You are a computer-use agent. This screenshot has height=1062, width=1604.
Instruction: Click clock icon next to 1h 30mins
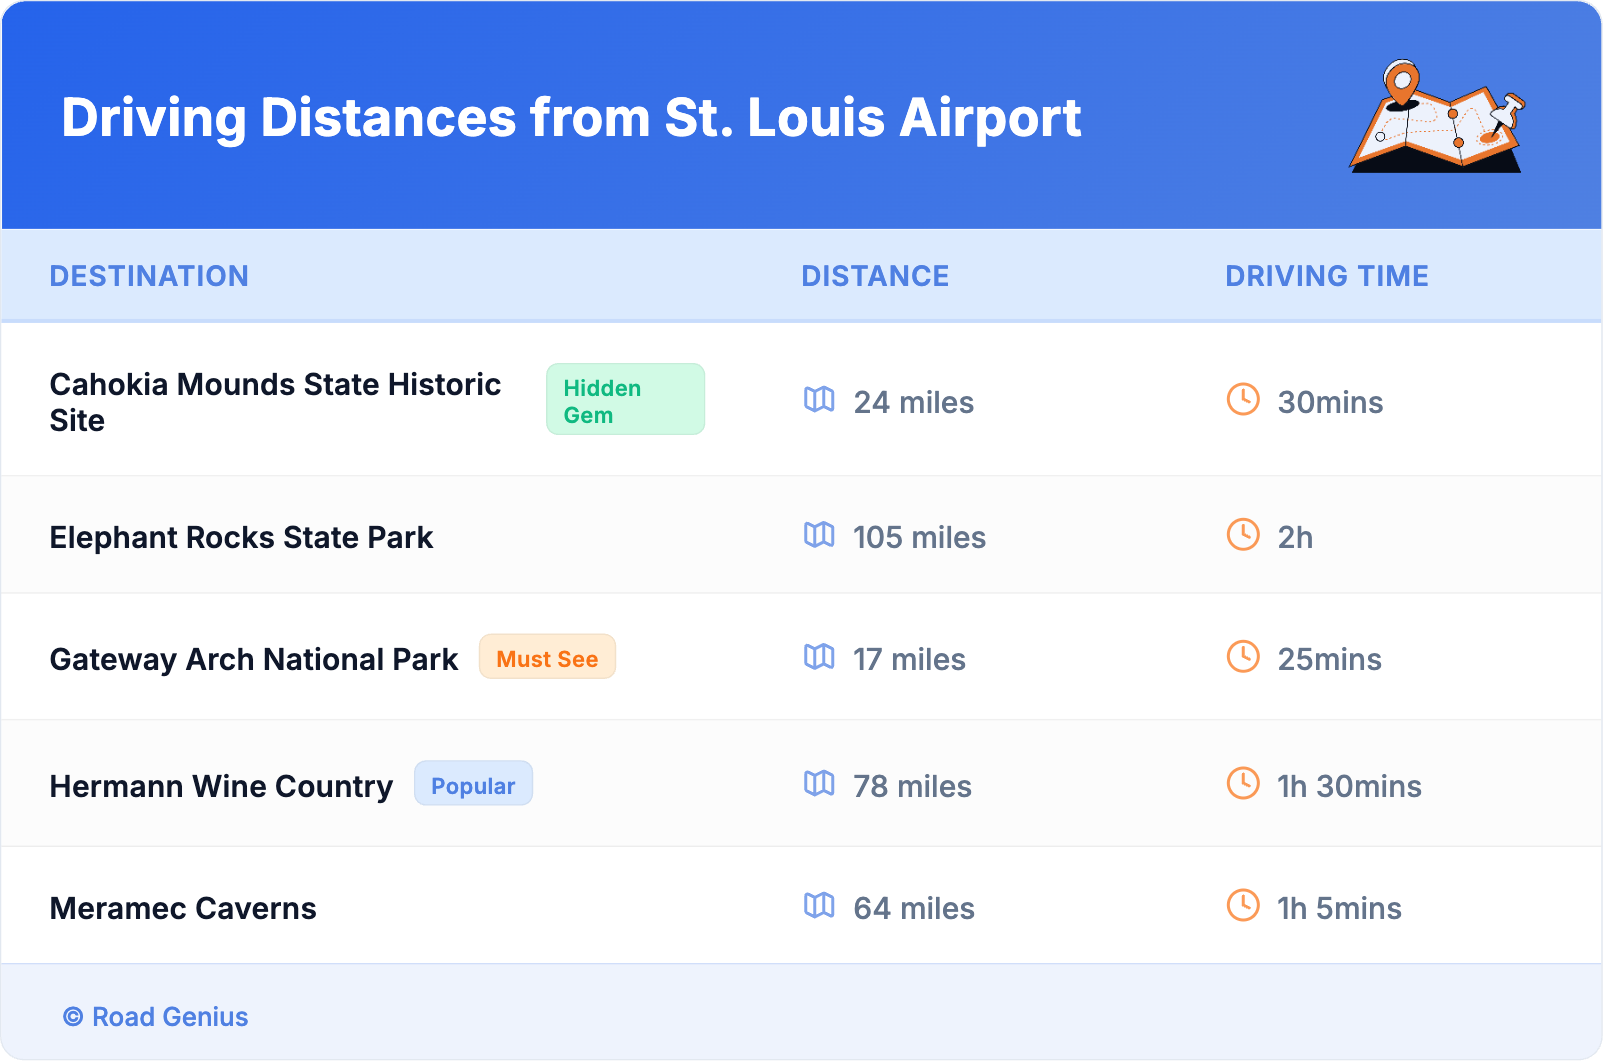(x=1243, y=784)
